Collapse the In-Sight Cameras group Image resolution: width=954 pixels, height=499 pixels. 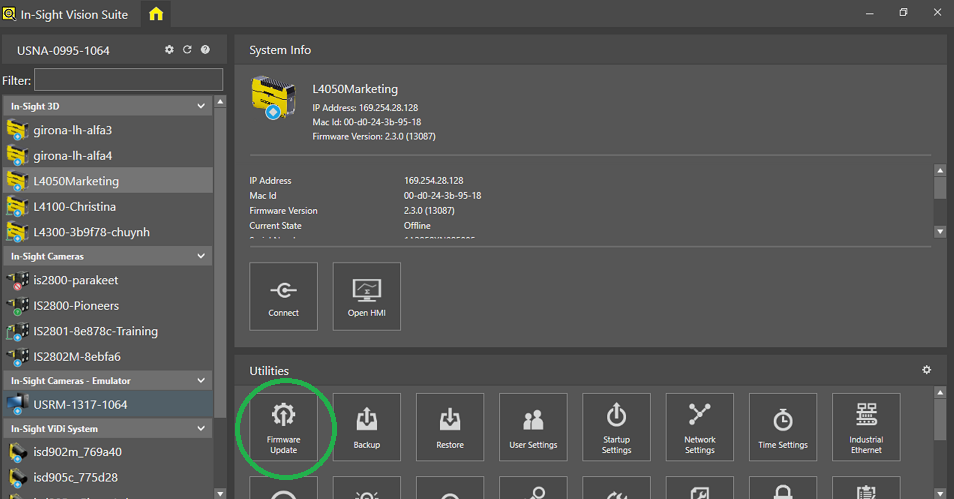[x=201, y=256]
